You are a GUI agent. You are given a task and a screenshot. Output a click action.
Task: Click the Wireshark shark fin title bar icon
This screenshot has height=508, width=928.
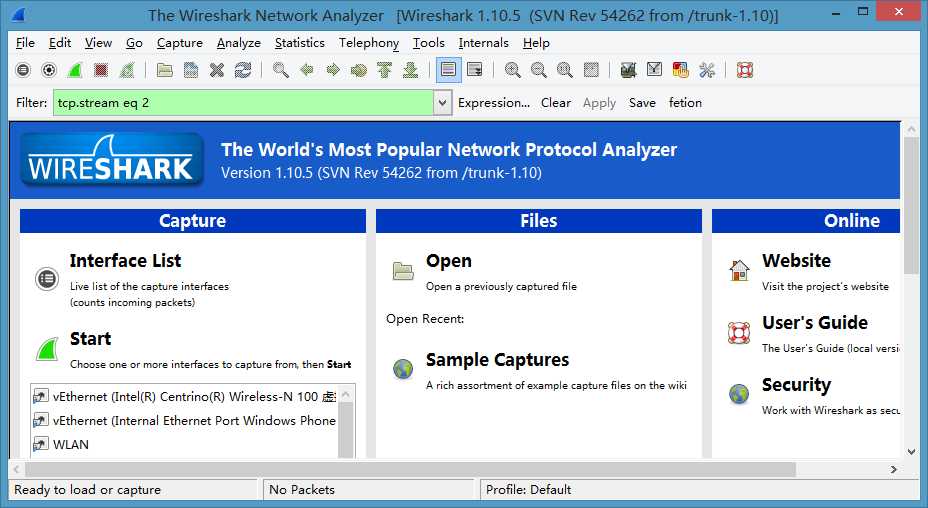tap(18, 14)
